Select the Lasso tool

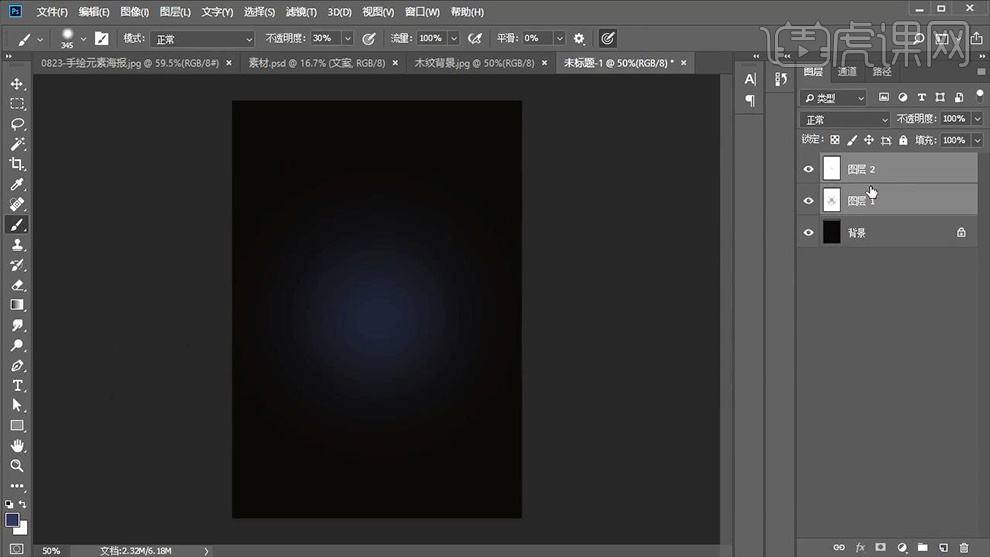click(x=17, y=124)
